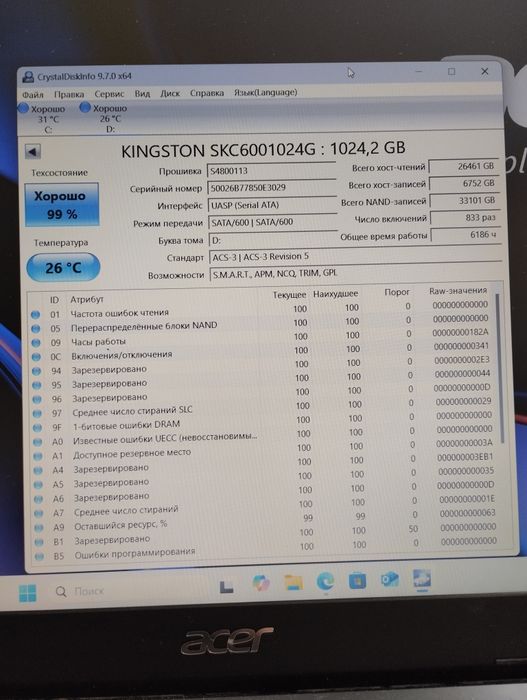The height and width of the screenshot is (700, 527).
Task: Select the C: drive status tab
Action: point(42,118)
